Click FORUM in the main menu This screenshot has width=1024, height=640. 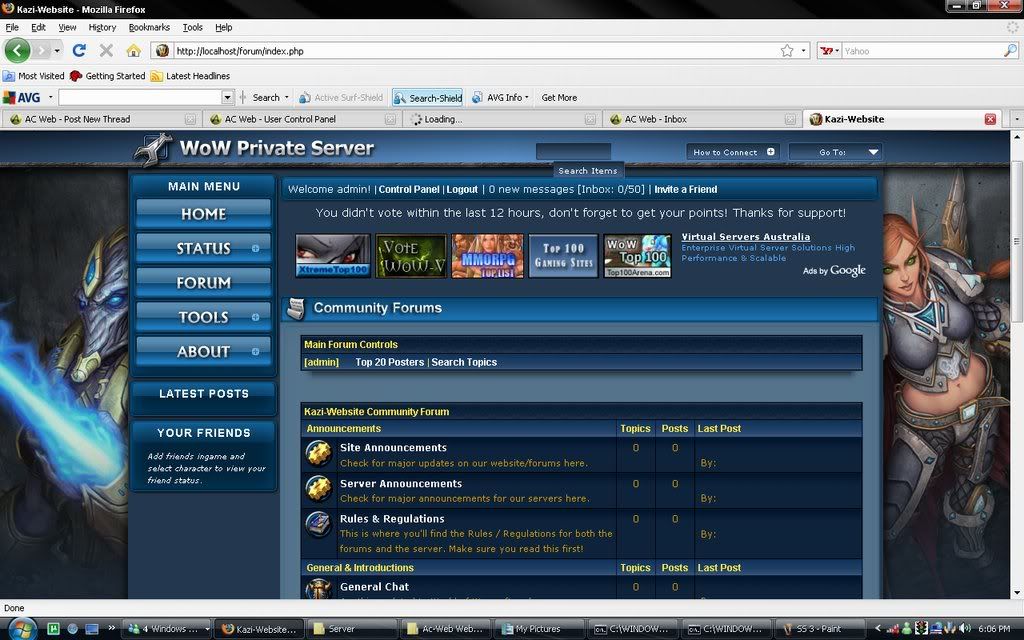click(203, 283)
